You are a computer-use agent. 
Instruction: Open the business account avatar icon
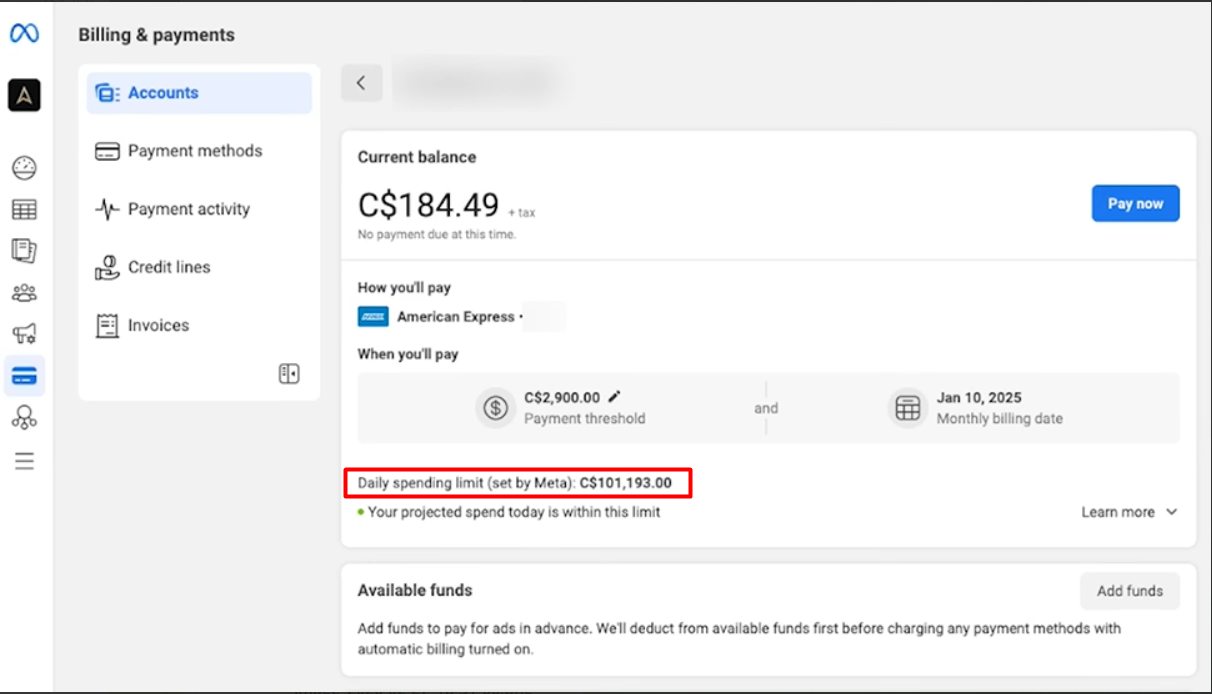[24, 95]
